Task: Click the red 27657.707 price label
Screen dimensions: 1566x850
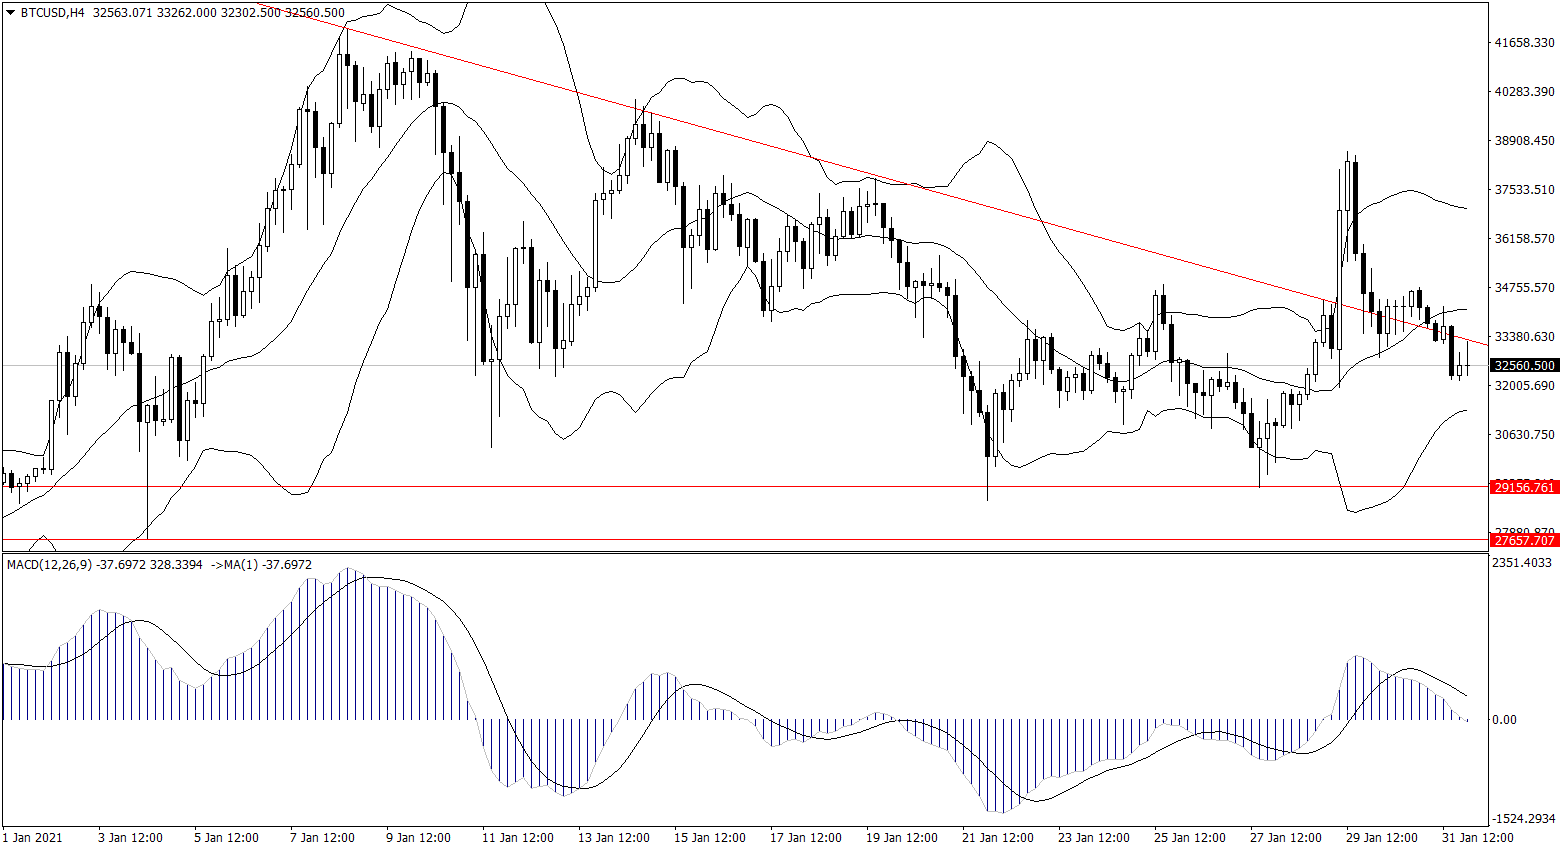Action: click(x=1523, y=540)
